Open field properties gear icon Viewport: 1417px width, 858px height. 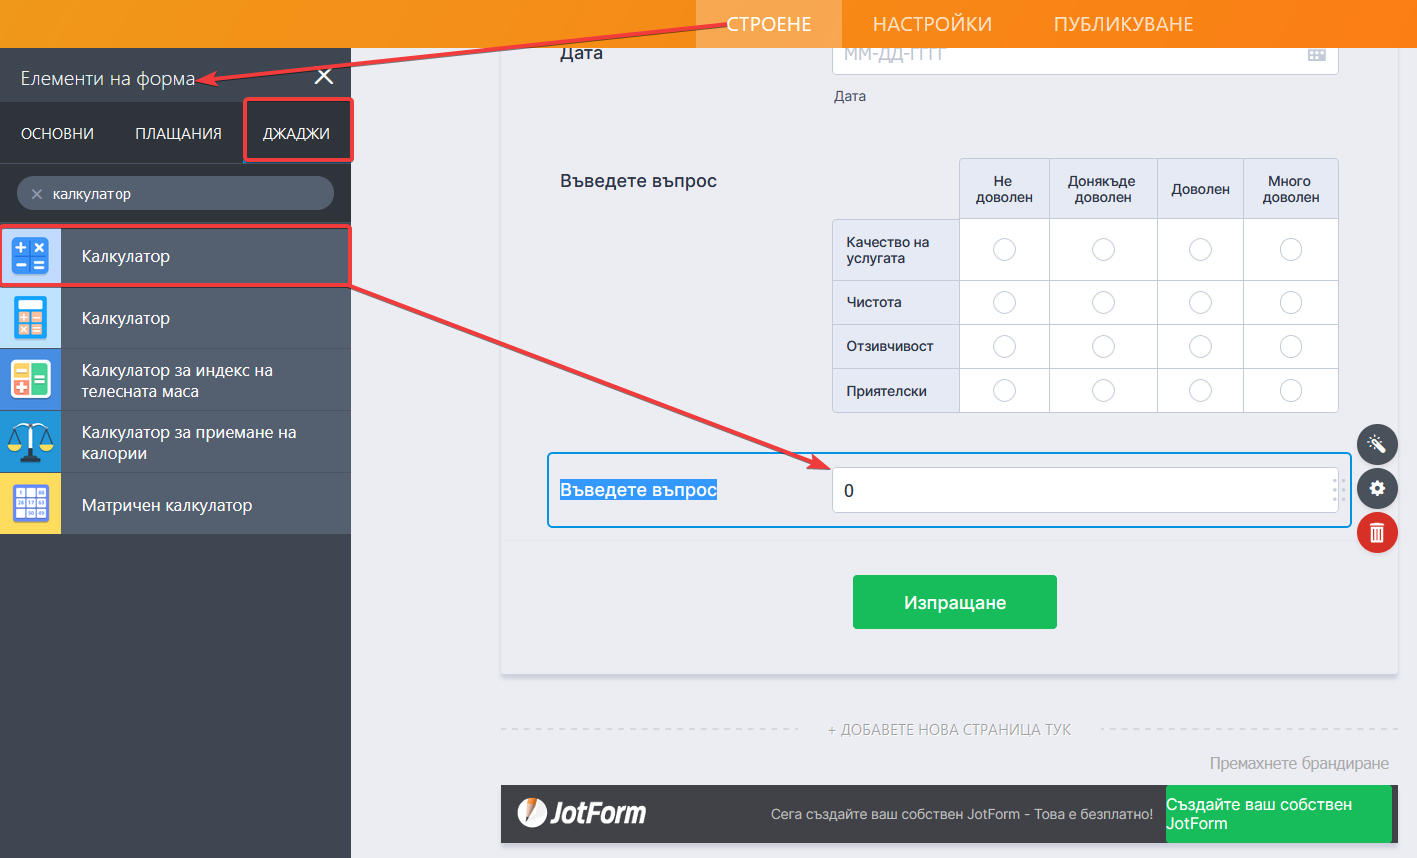[1377, 488]
